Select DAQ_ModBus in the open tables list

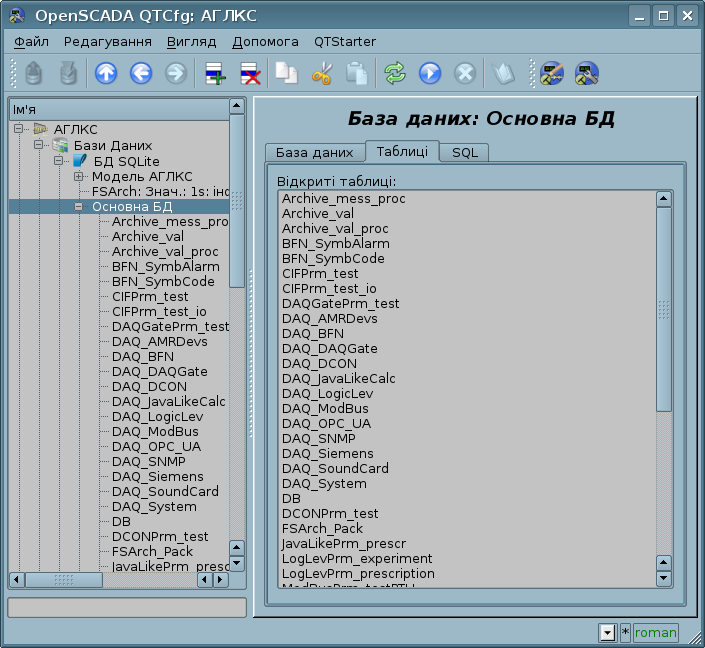pyautogui.click(x=325, y=409)
